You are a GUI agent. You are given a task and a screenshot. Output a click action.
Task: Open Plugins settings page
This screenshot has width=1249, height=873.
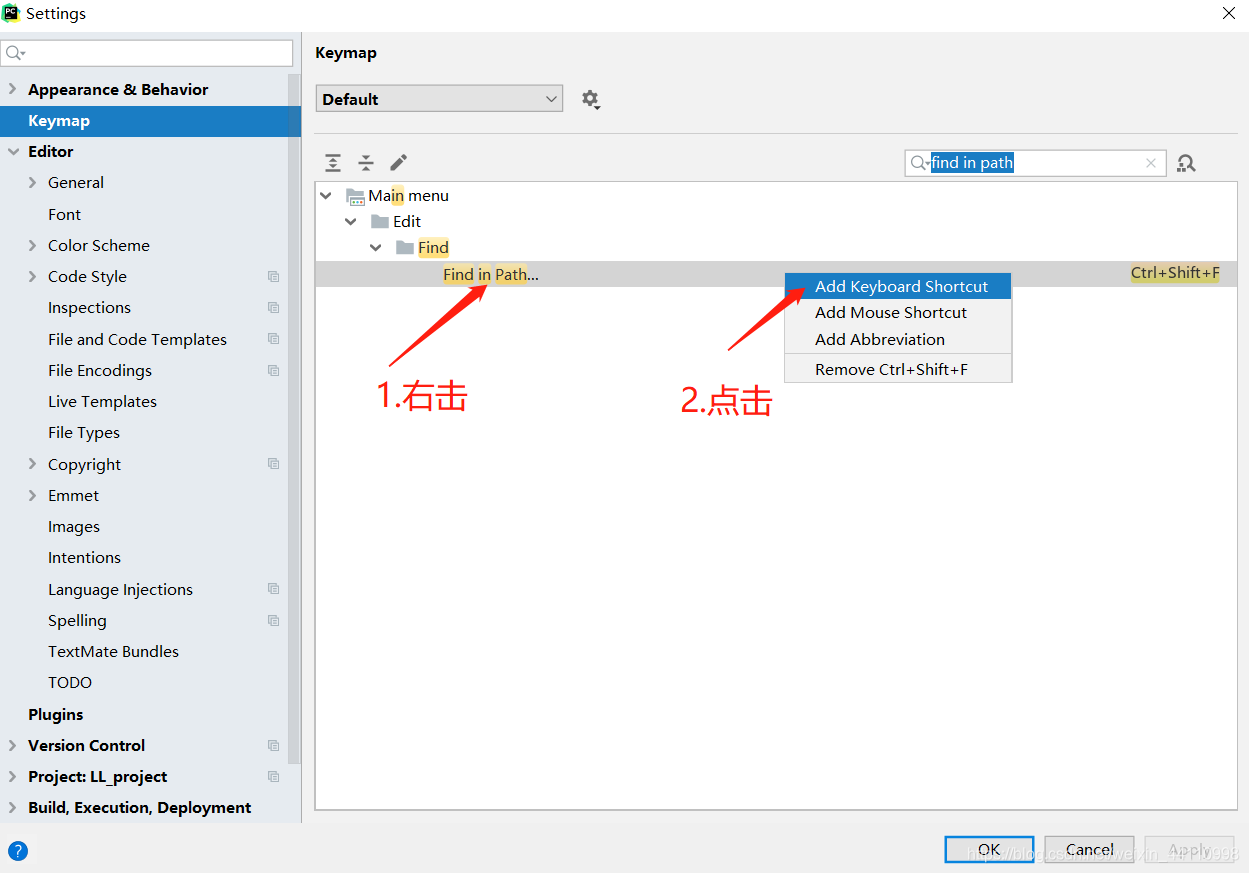click(55, 714)
